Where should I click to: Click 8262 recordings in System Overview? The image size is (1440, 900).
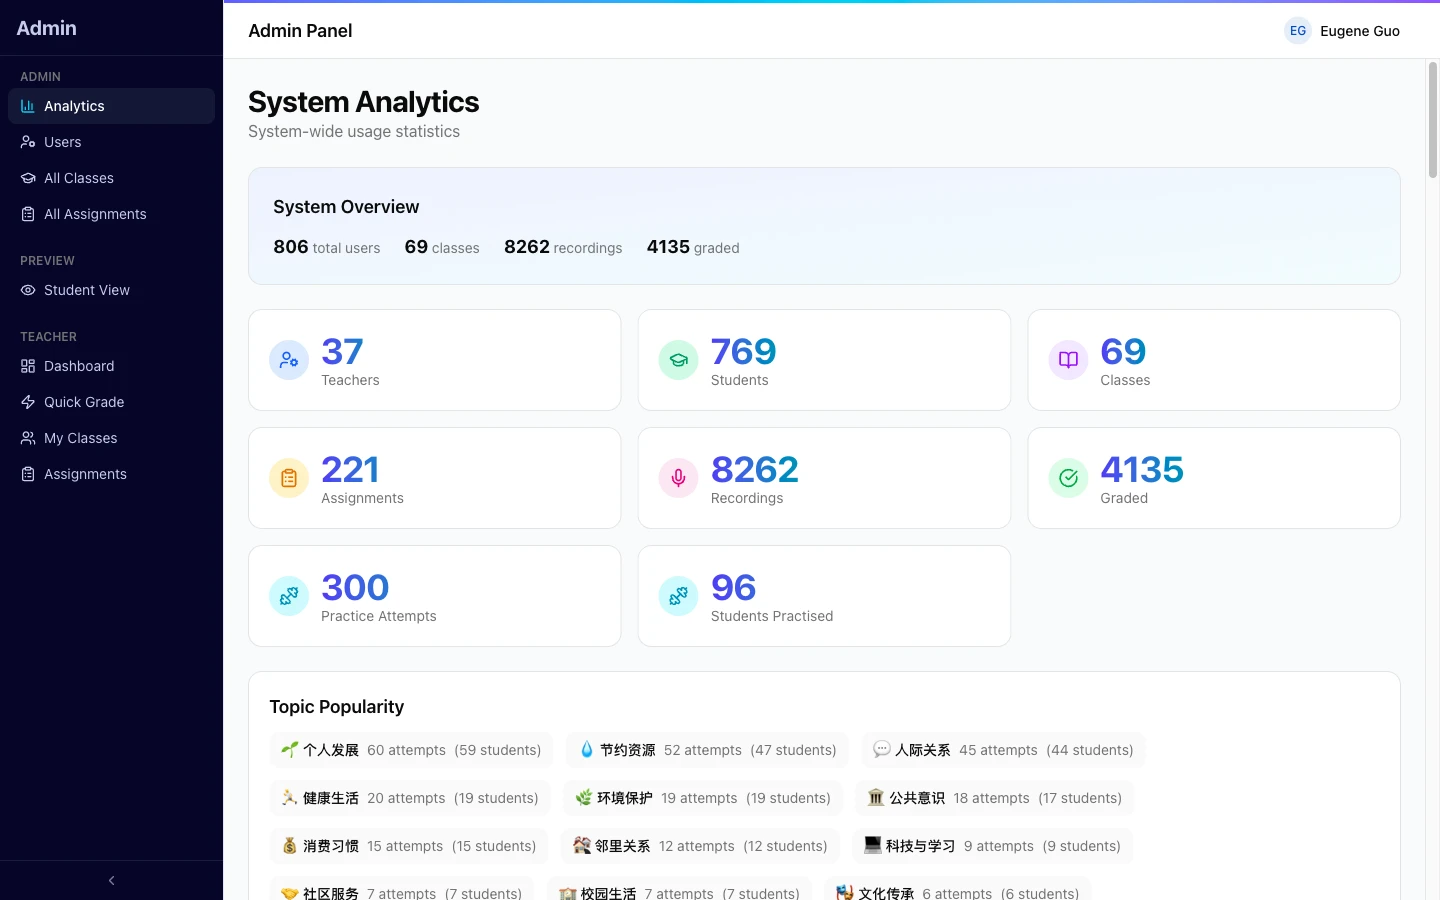[563, 247]
